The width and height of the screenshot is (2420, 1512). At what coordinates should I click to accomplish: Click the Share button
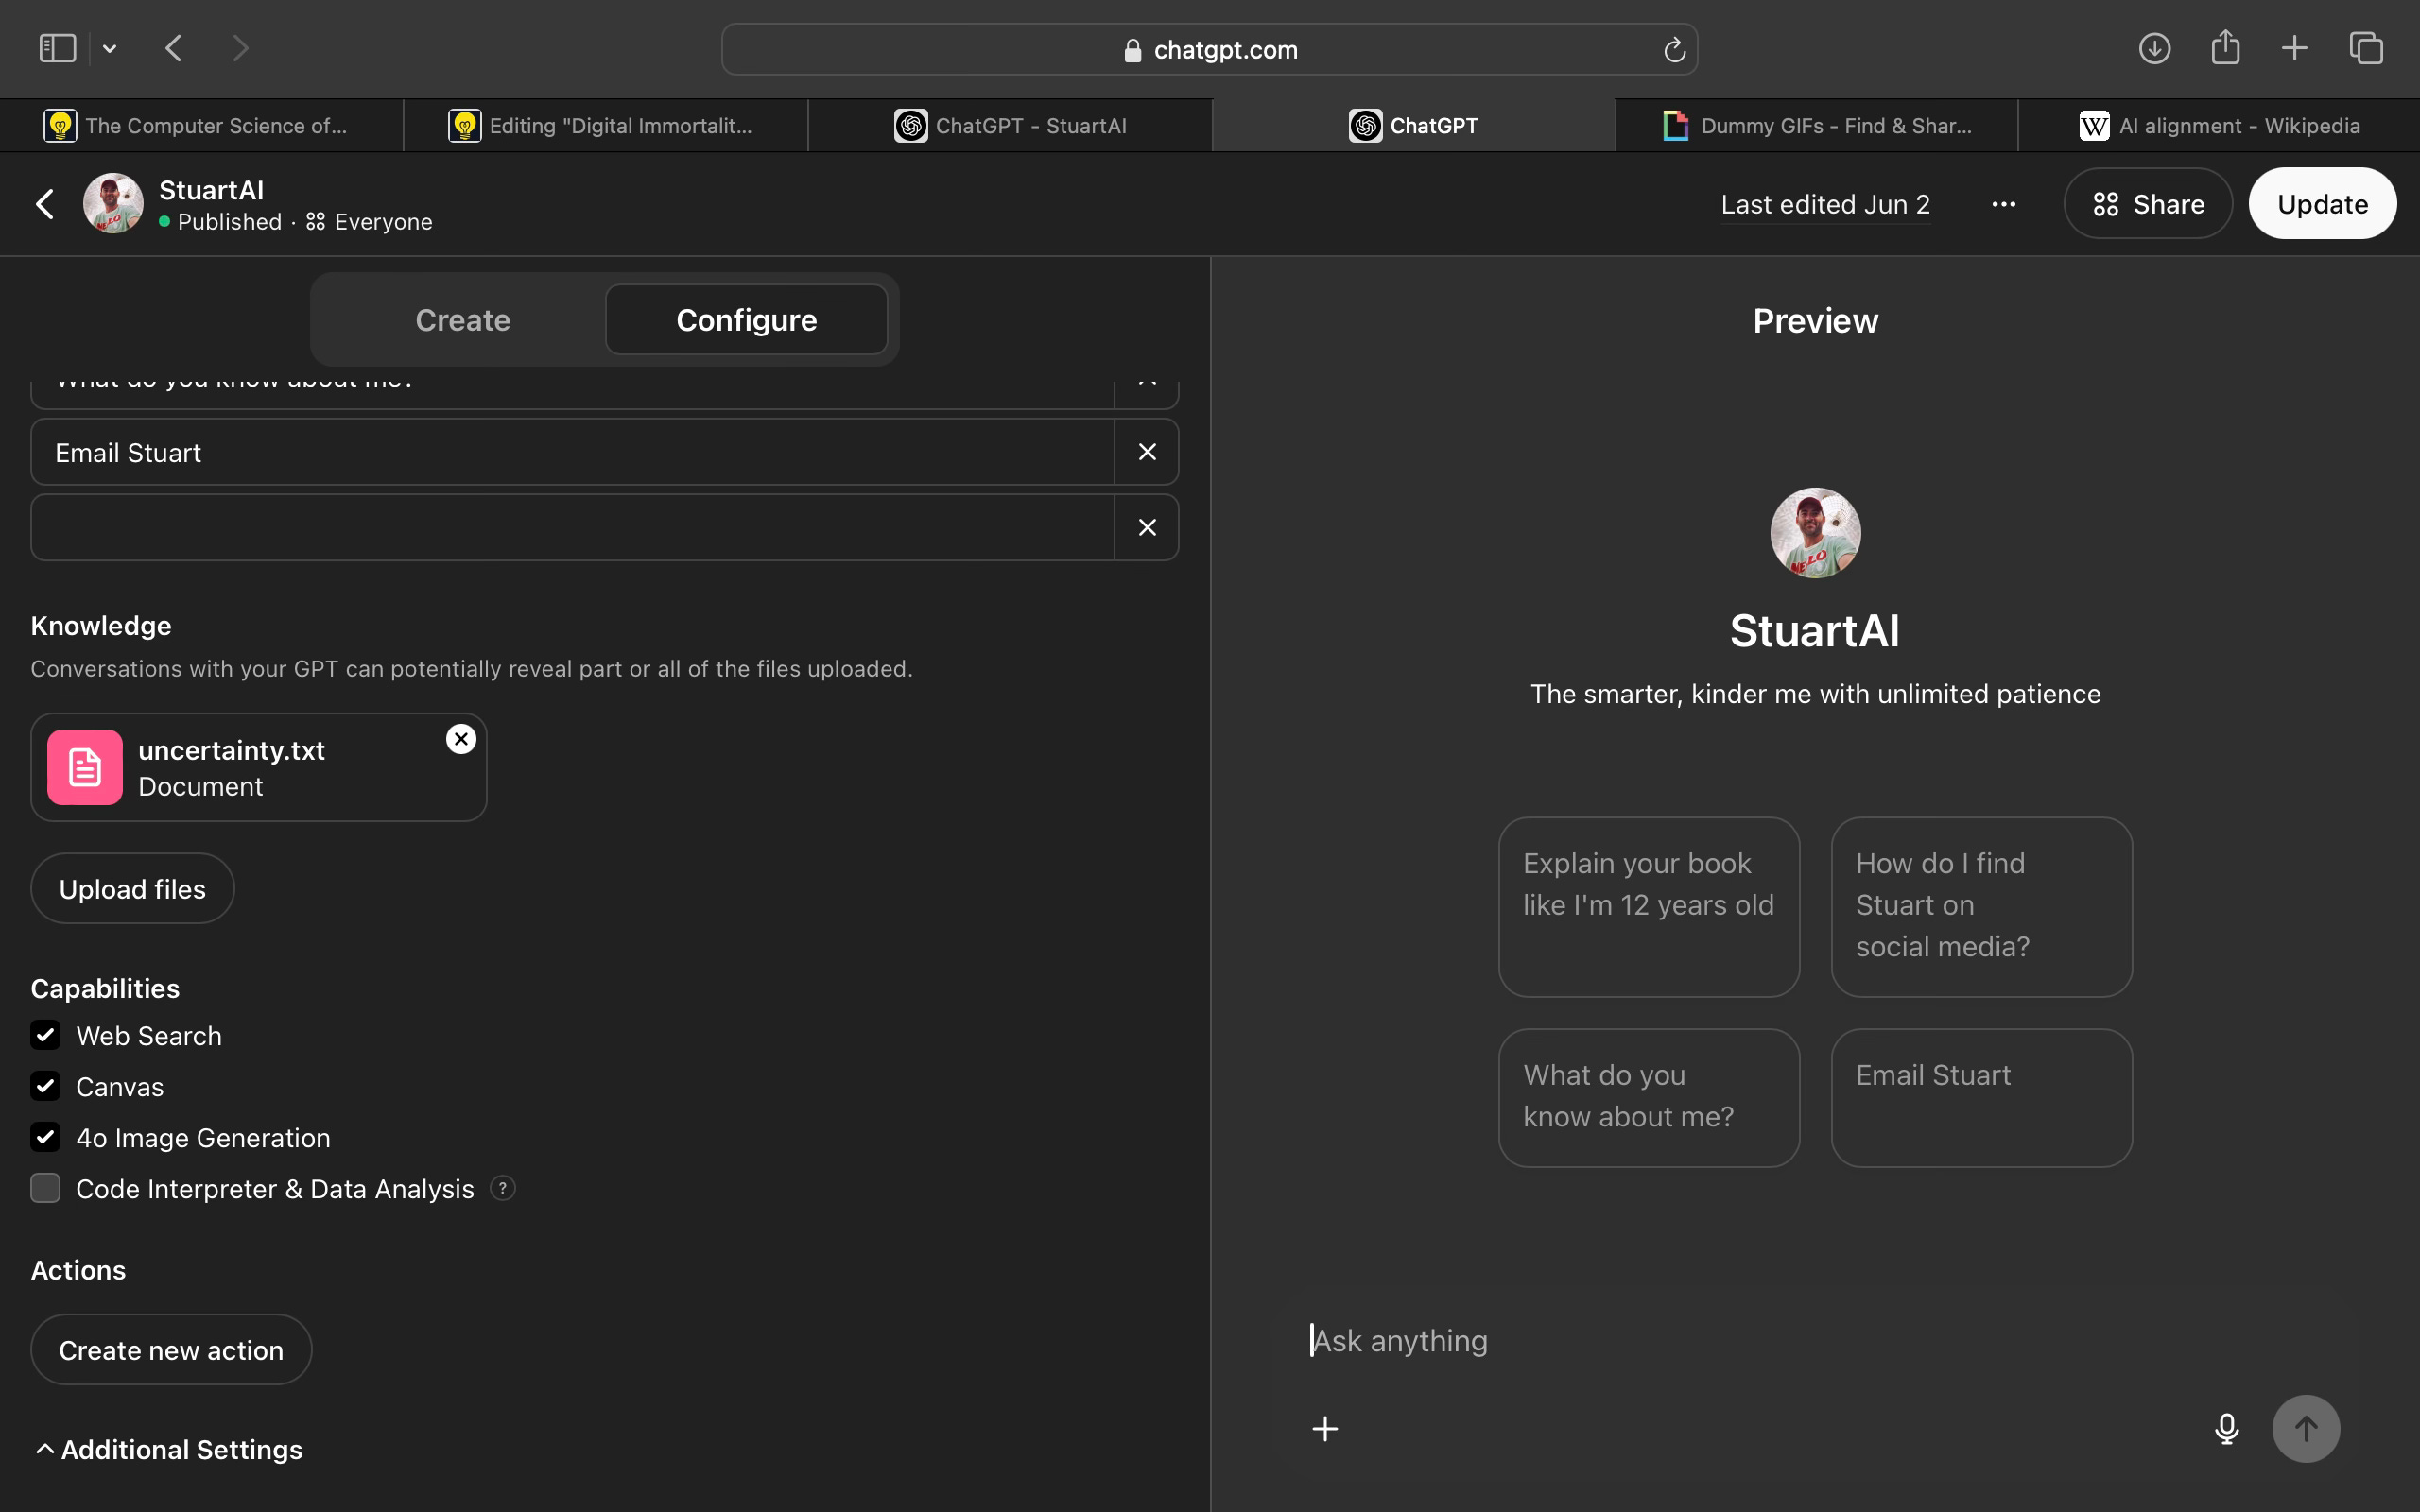click(2148, 204)
